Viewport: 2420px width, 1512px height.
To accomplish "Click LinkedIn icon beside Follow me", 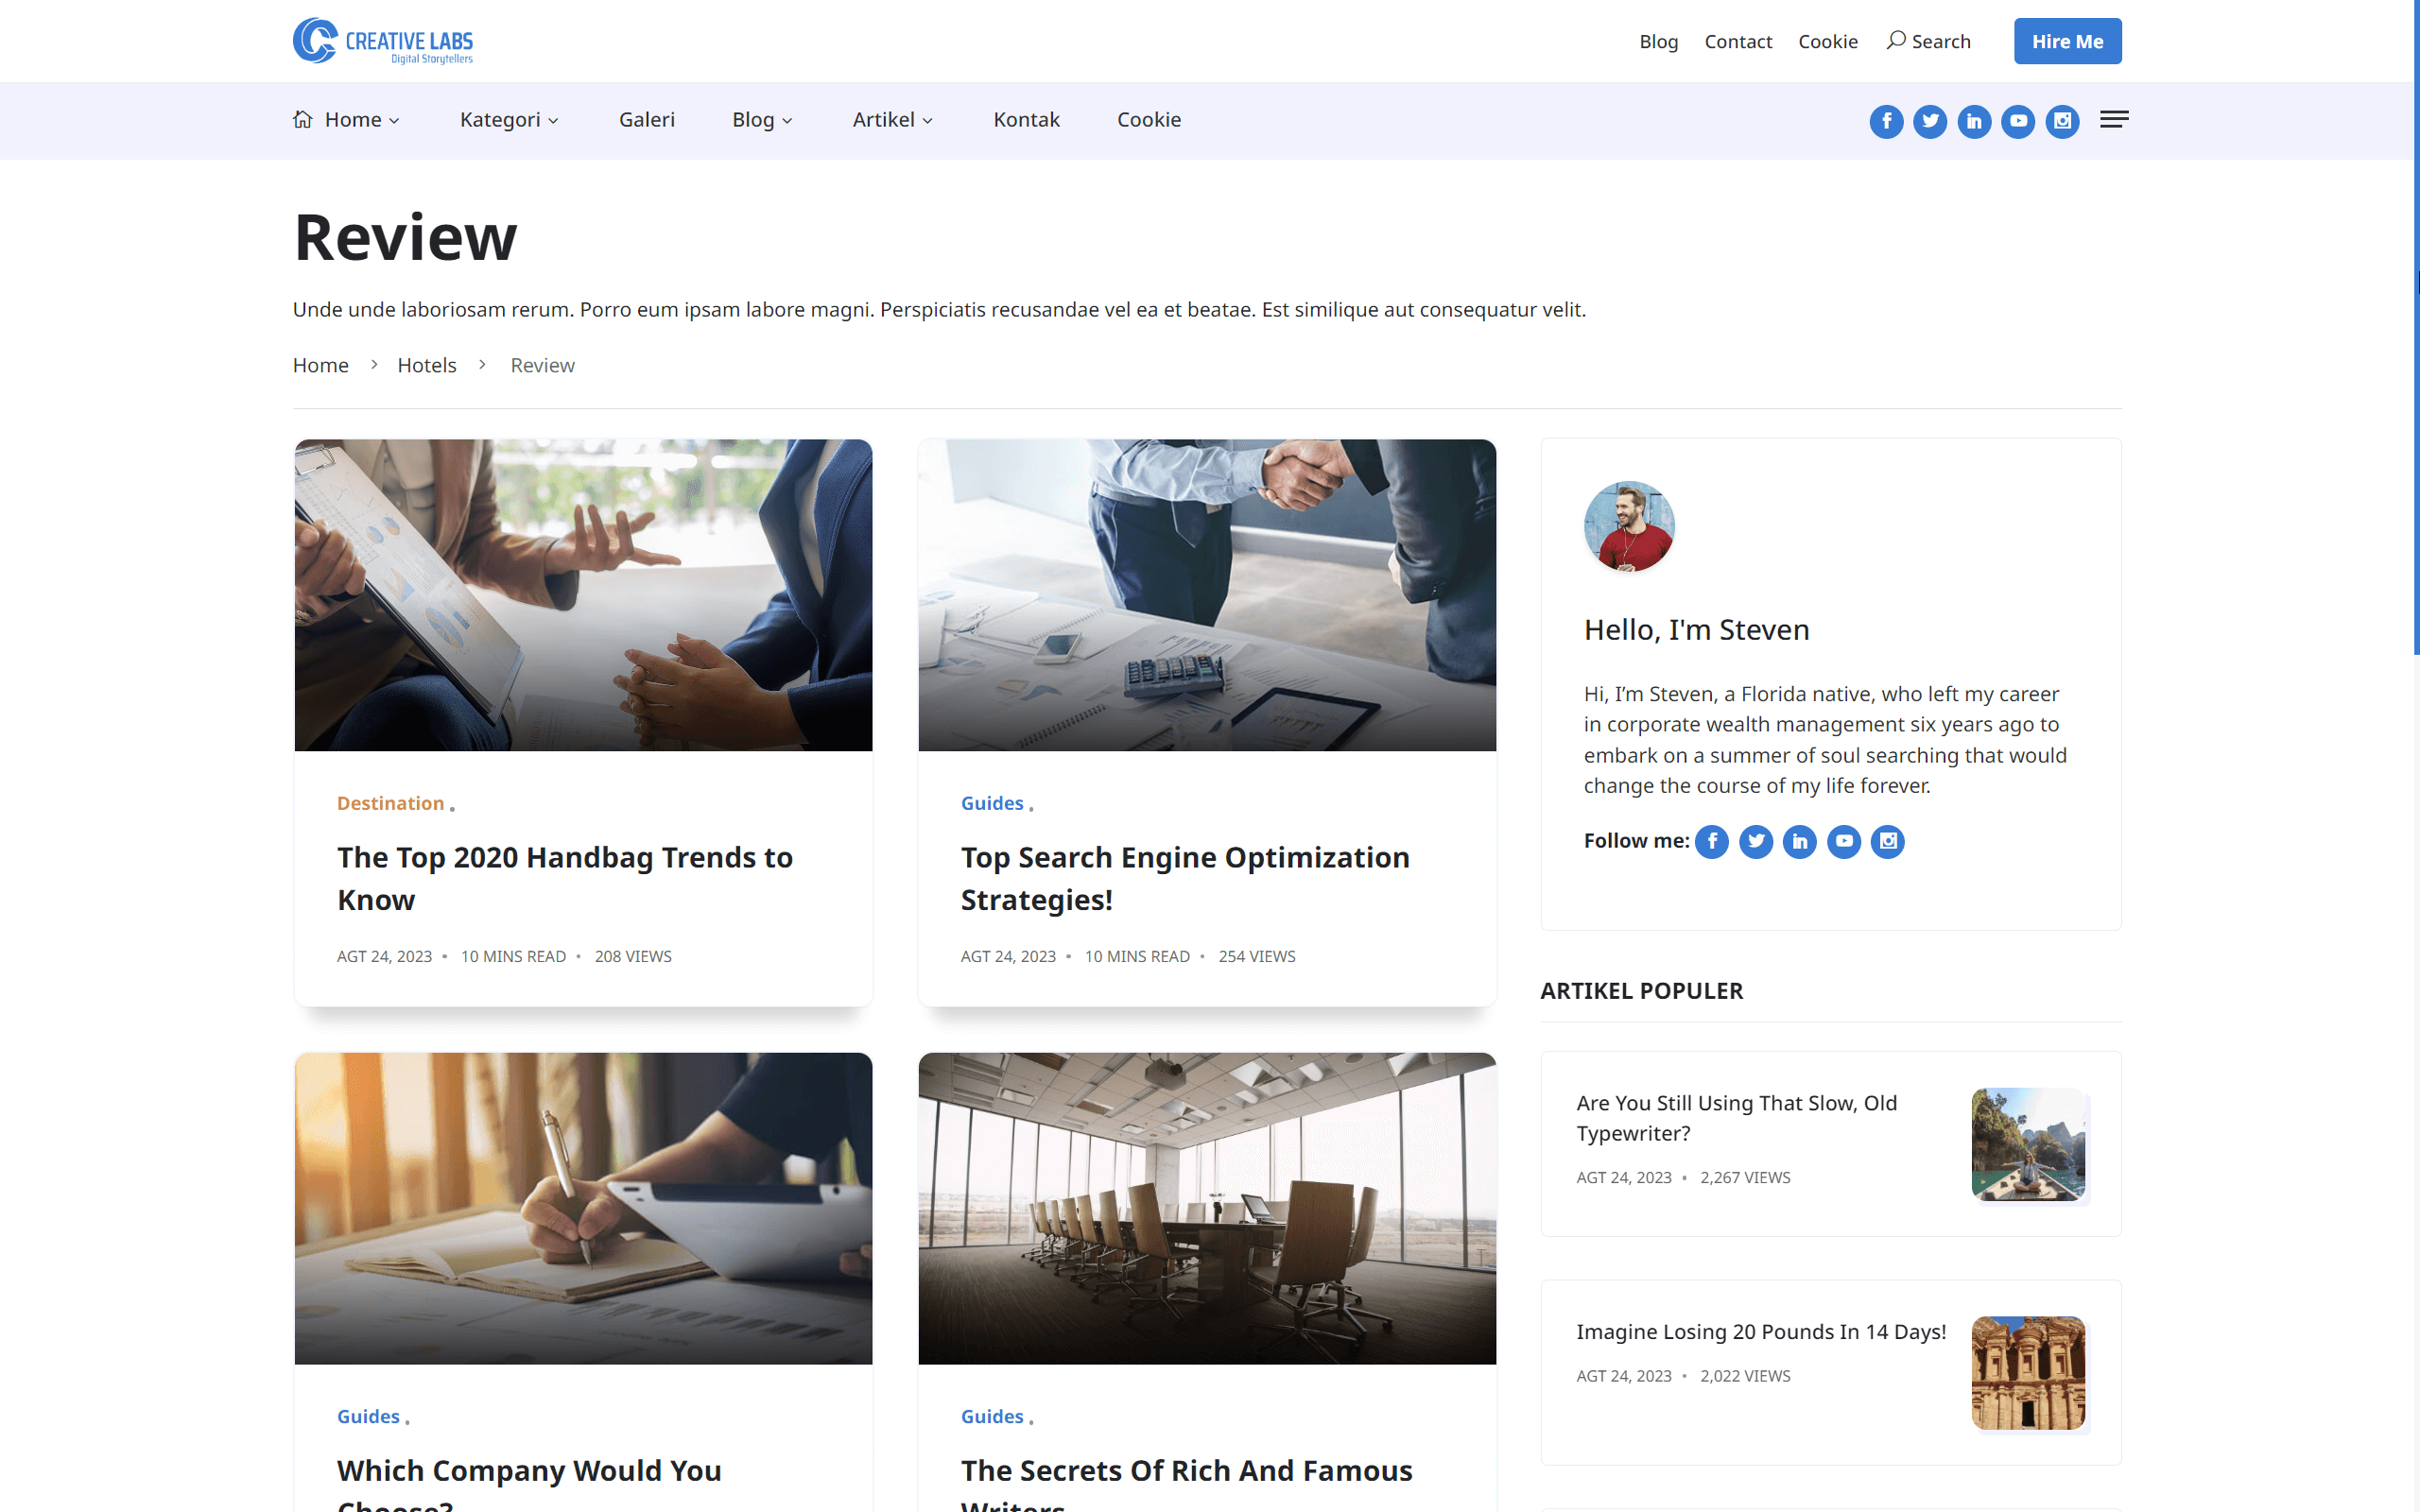I will (1799, 841).
